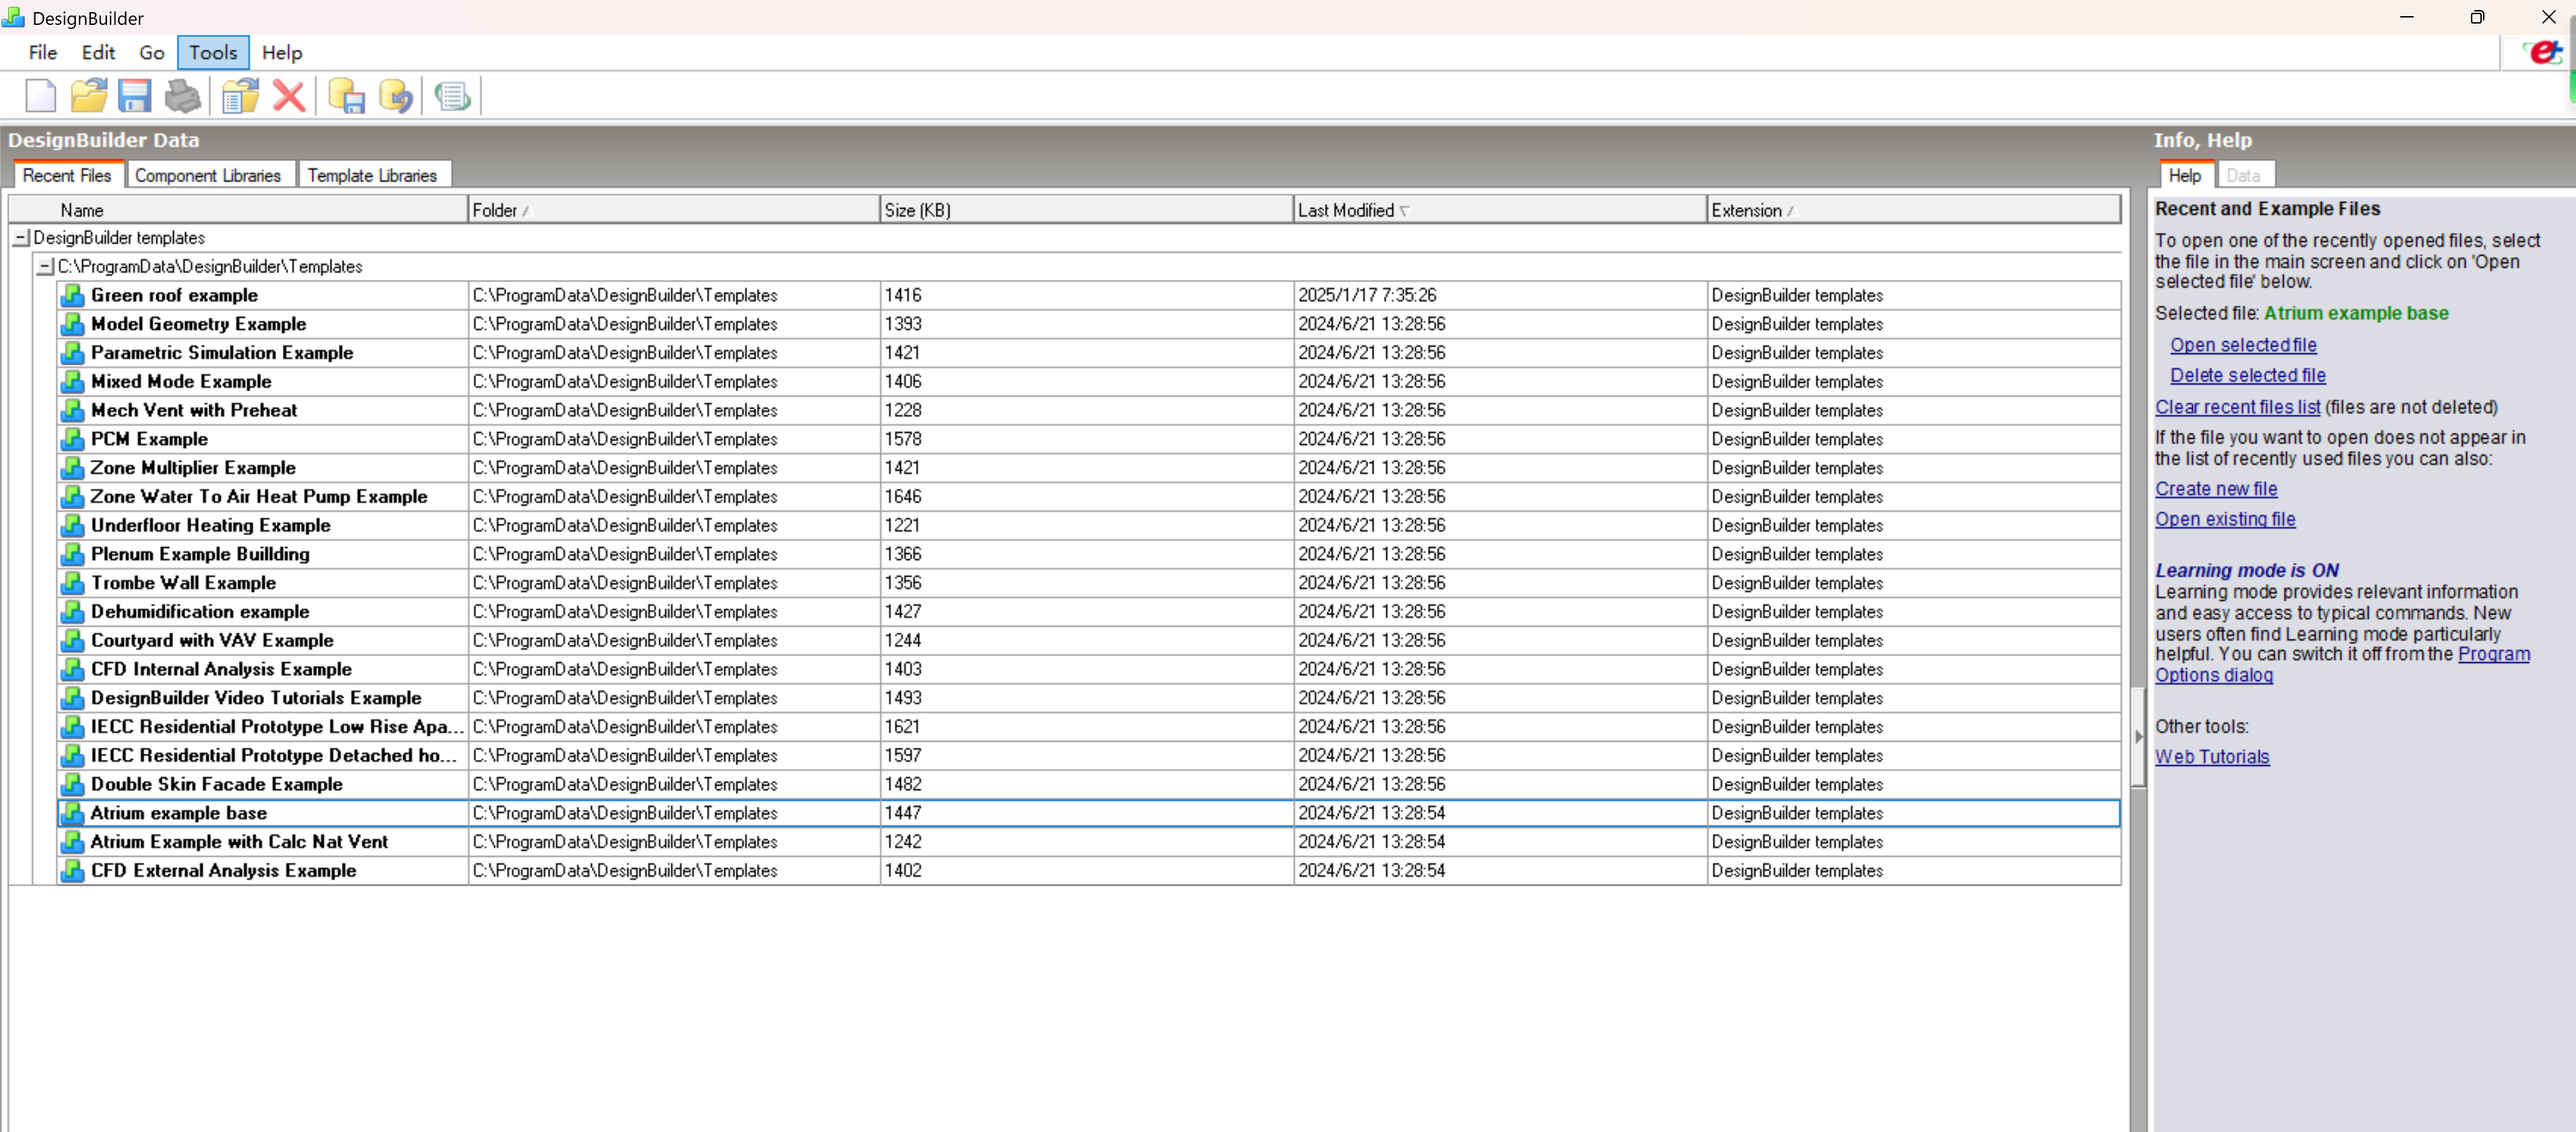Click the Save floppy disk icon
The image size is (2576, 1132).
(x=135, y=96)
